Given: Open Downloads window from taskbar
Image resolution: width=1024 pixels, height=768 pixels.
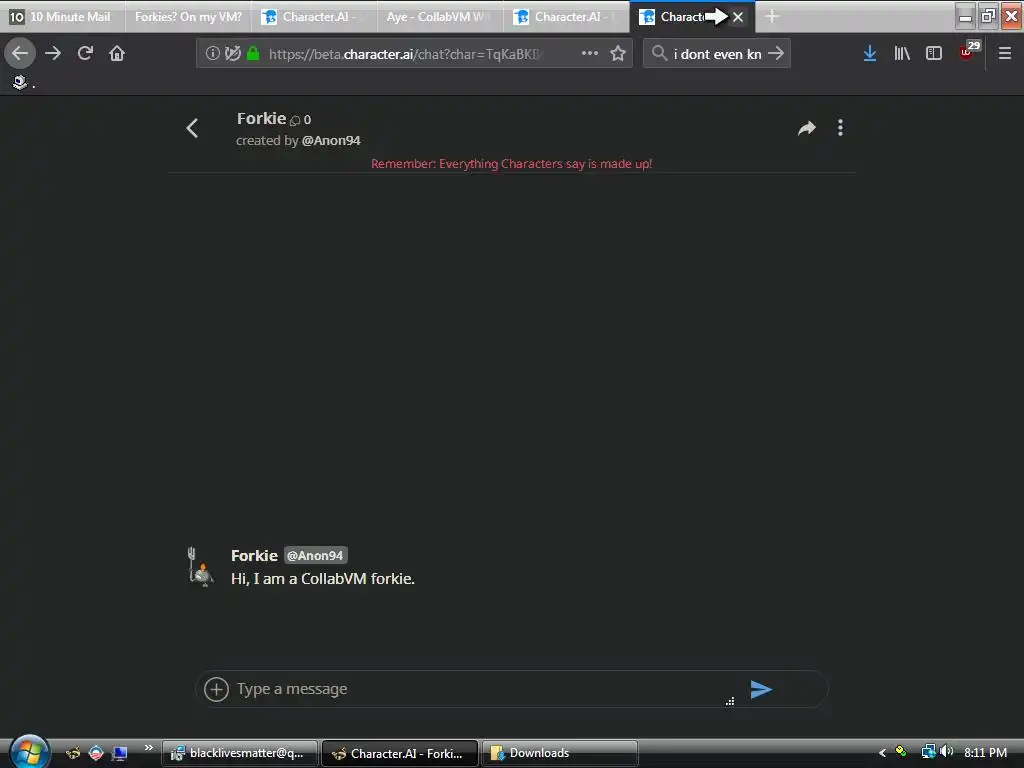Looking at the screenshot, I should pyautogui.click(x=559, y=753).
